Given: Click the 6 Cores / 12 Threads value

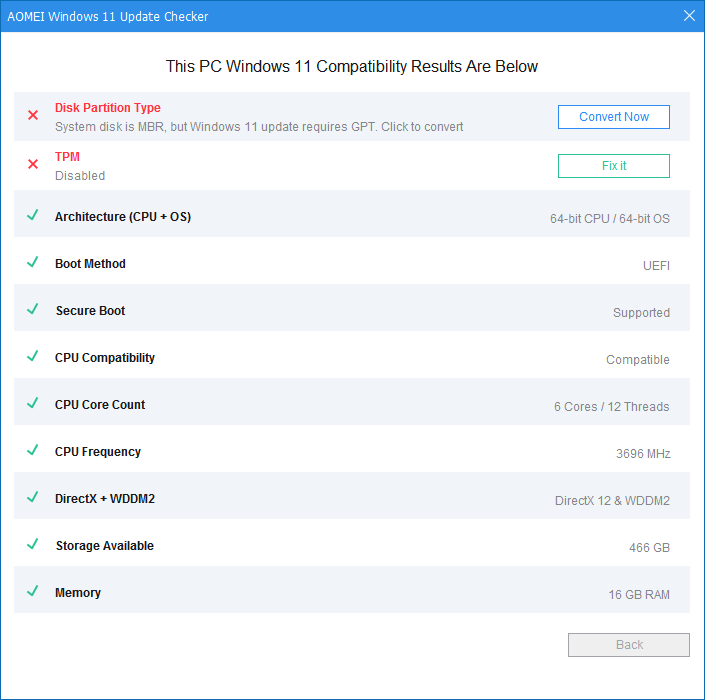Looking at the screenshot, I should click(x=611, y=407).
